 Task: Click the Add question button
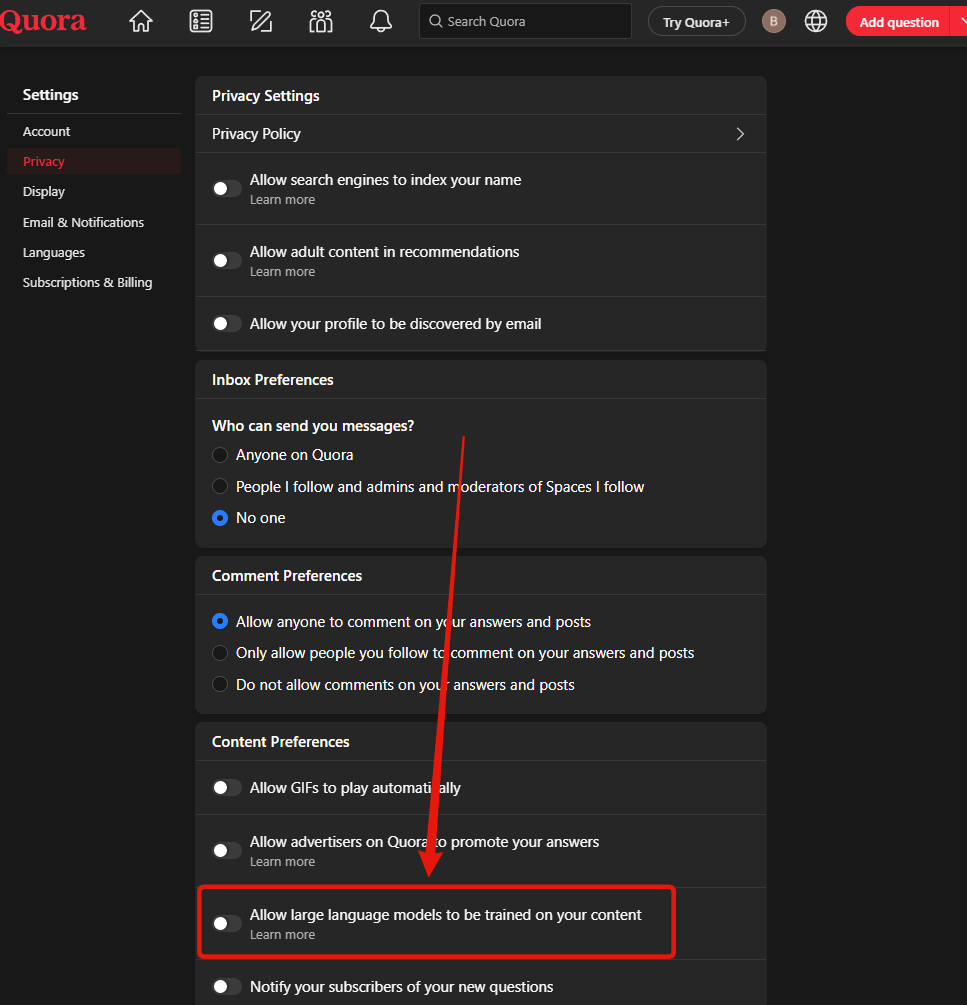click(x=898, y=22)
